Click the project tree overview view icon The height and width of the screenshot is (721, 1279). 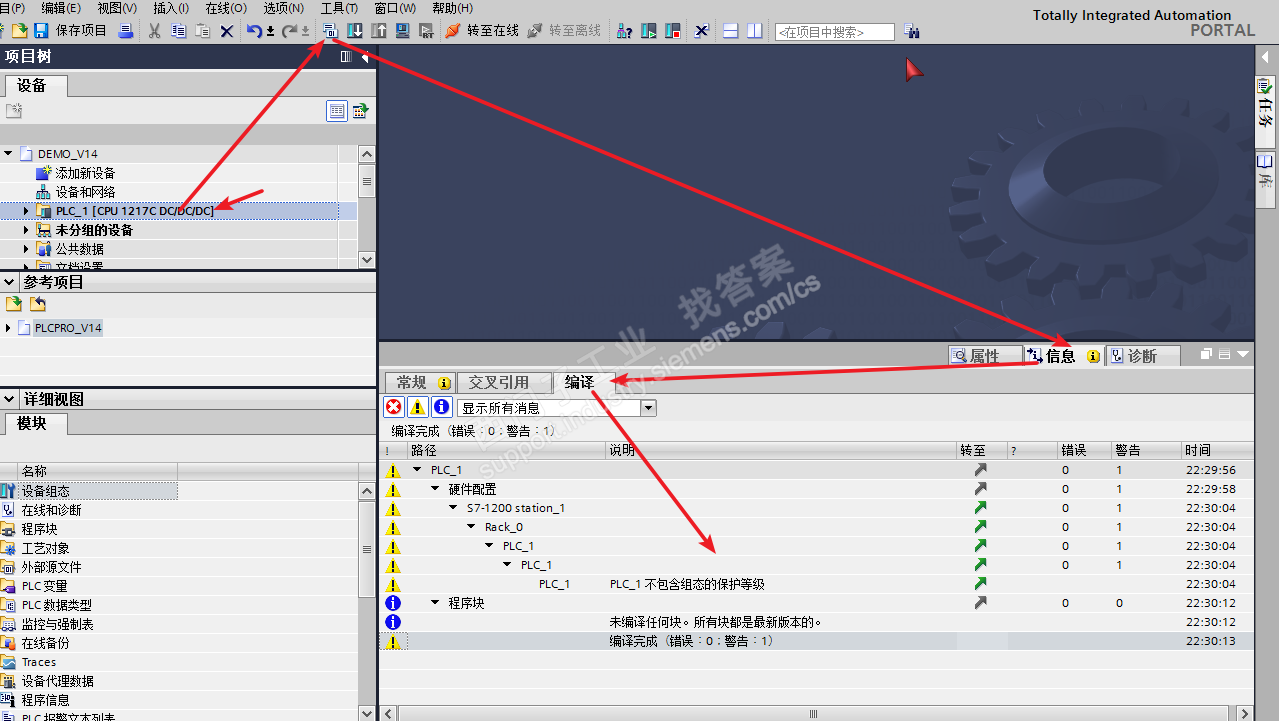pos(337,111)
